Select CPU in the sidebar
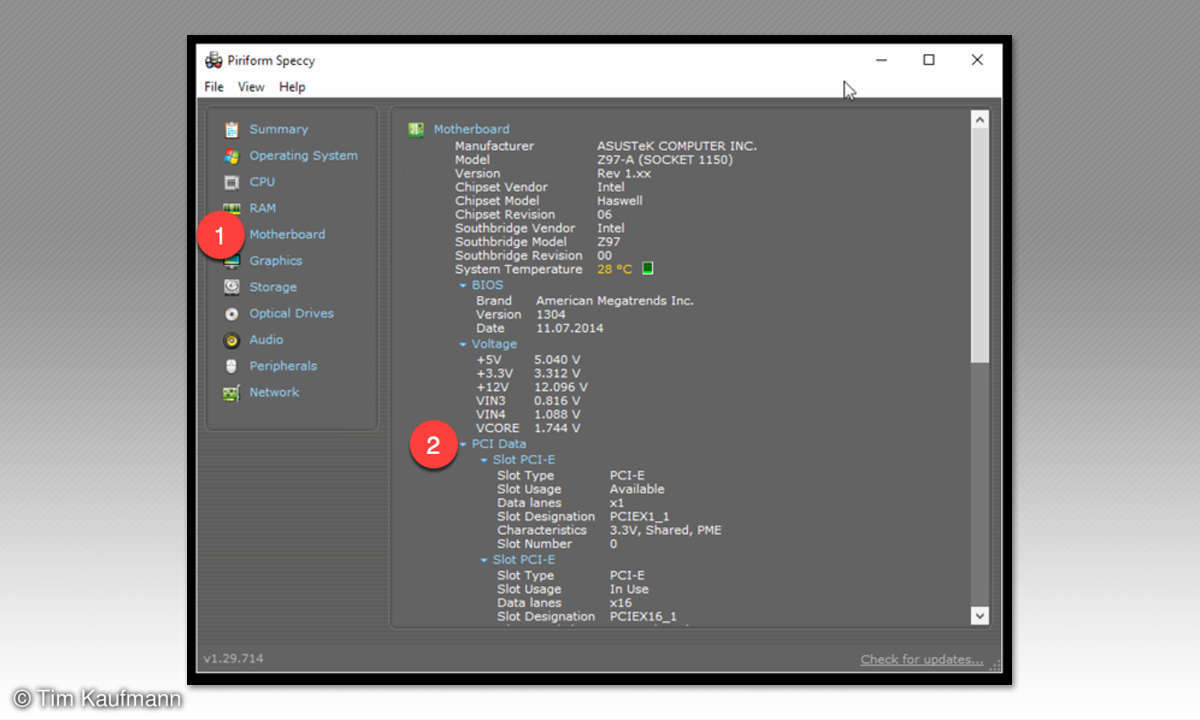Viewport: 1200px width, 720px height. [x=262, y=182]
